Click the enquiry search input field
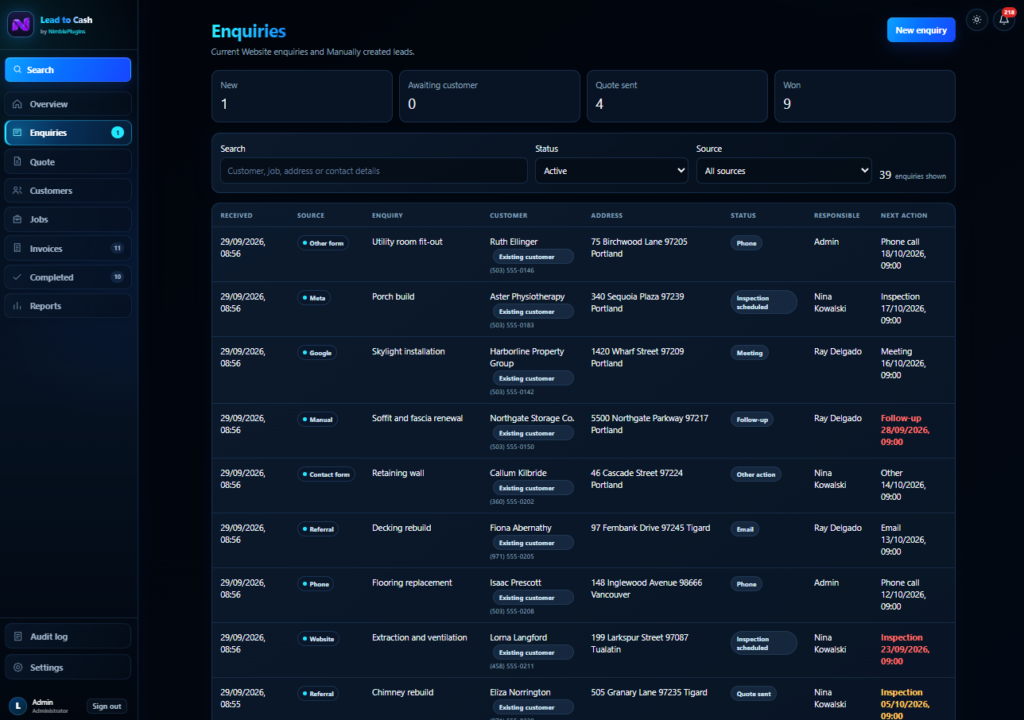The image size is (1024, 720). (374, 171)
